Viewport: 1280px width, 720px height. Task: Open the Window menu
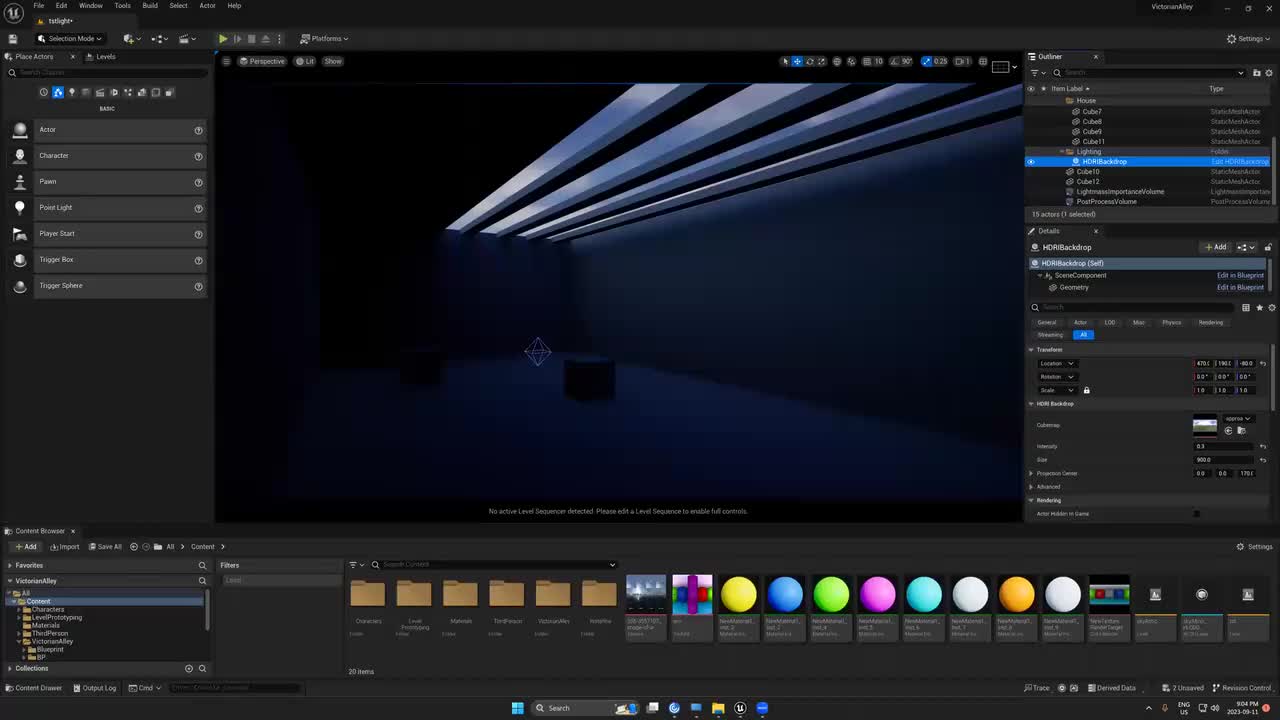tap(90, 5)
